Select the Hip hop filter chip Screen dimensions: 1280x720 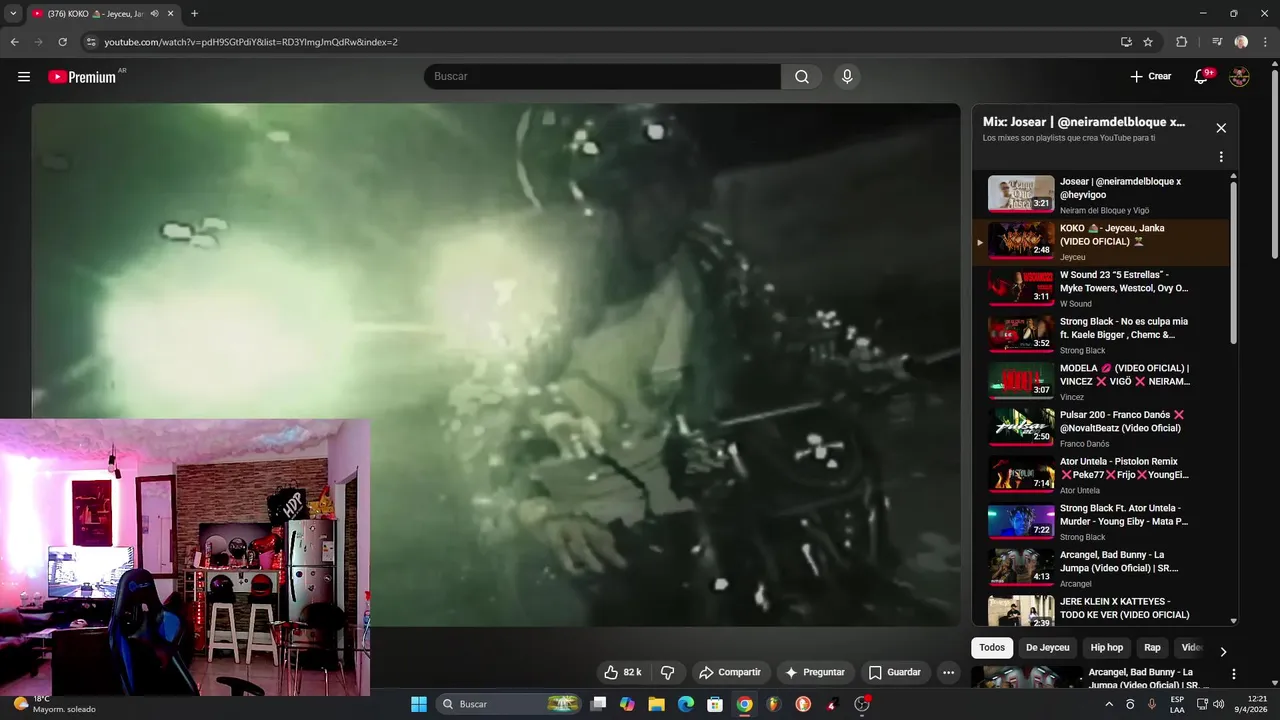(1107, 648)
